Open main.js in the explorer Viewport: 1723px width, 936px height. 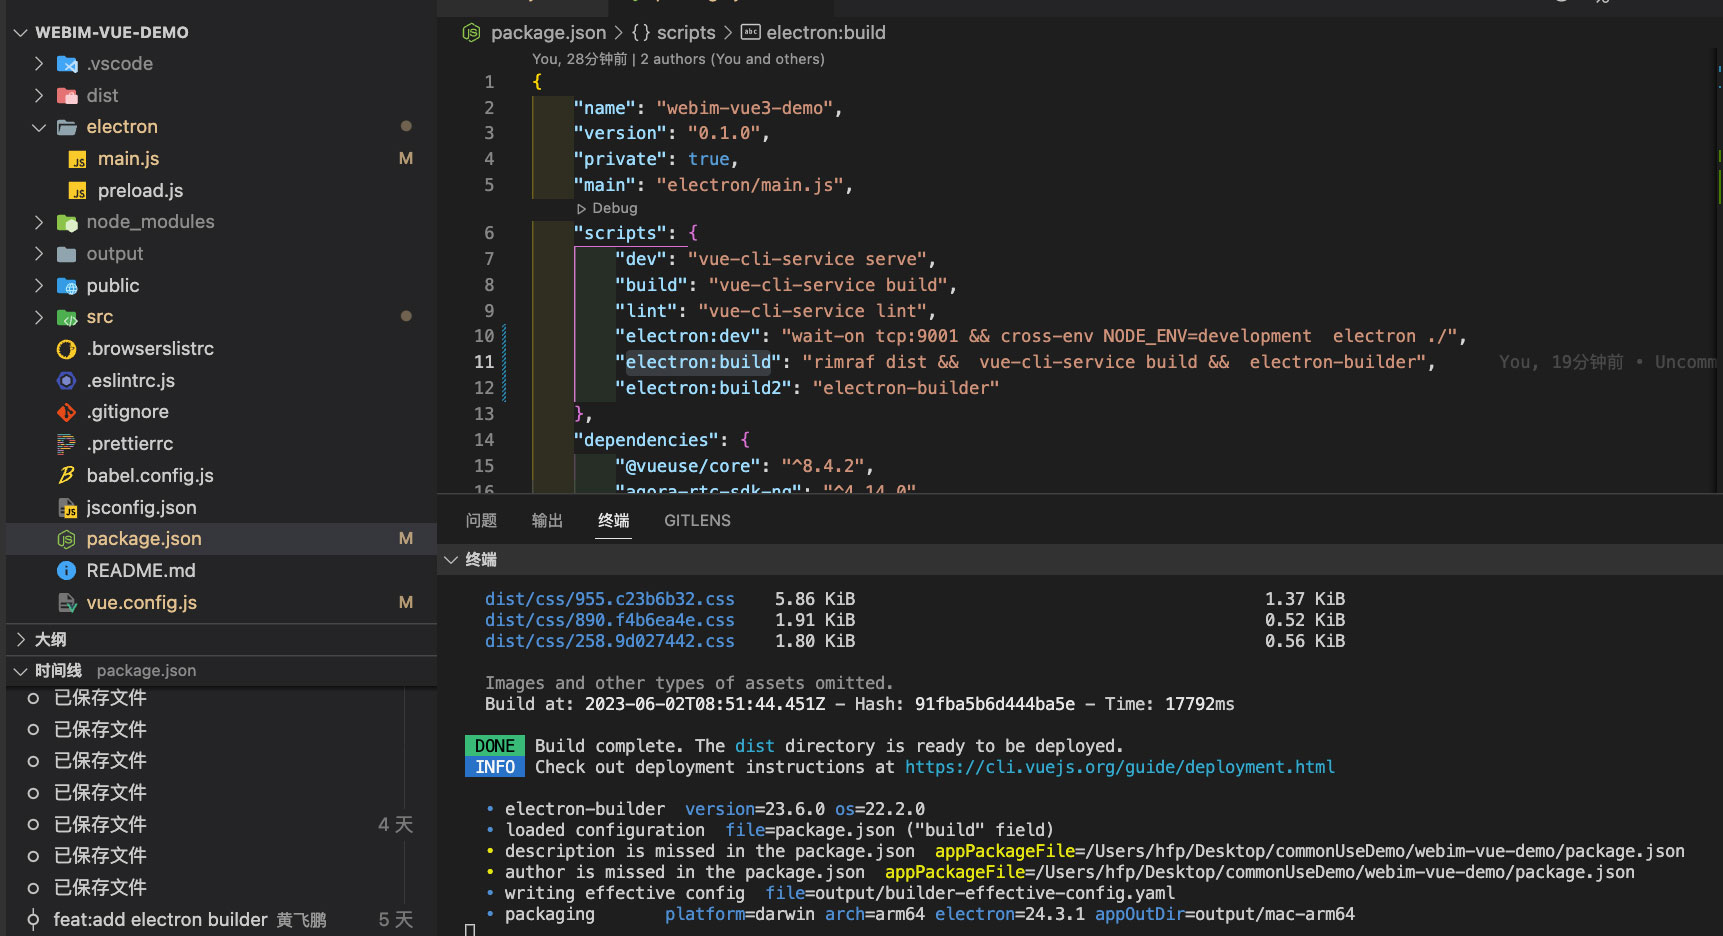click(x=128, y=159)
